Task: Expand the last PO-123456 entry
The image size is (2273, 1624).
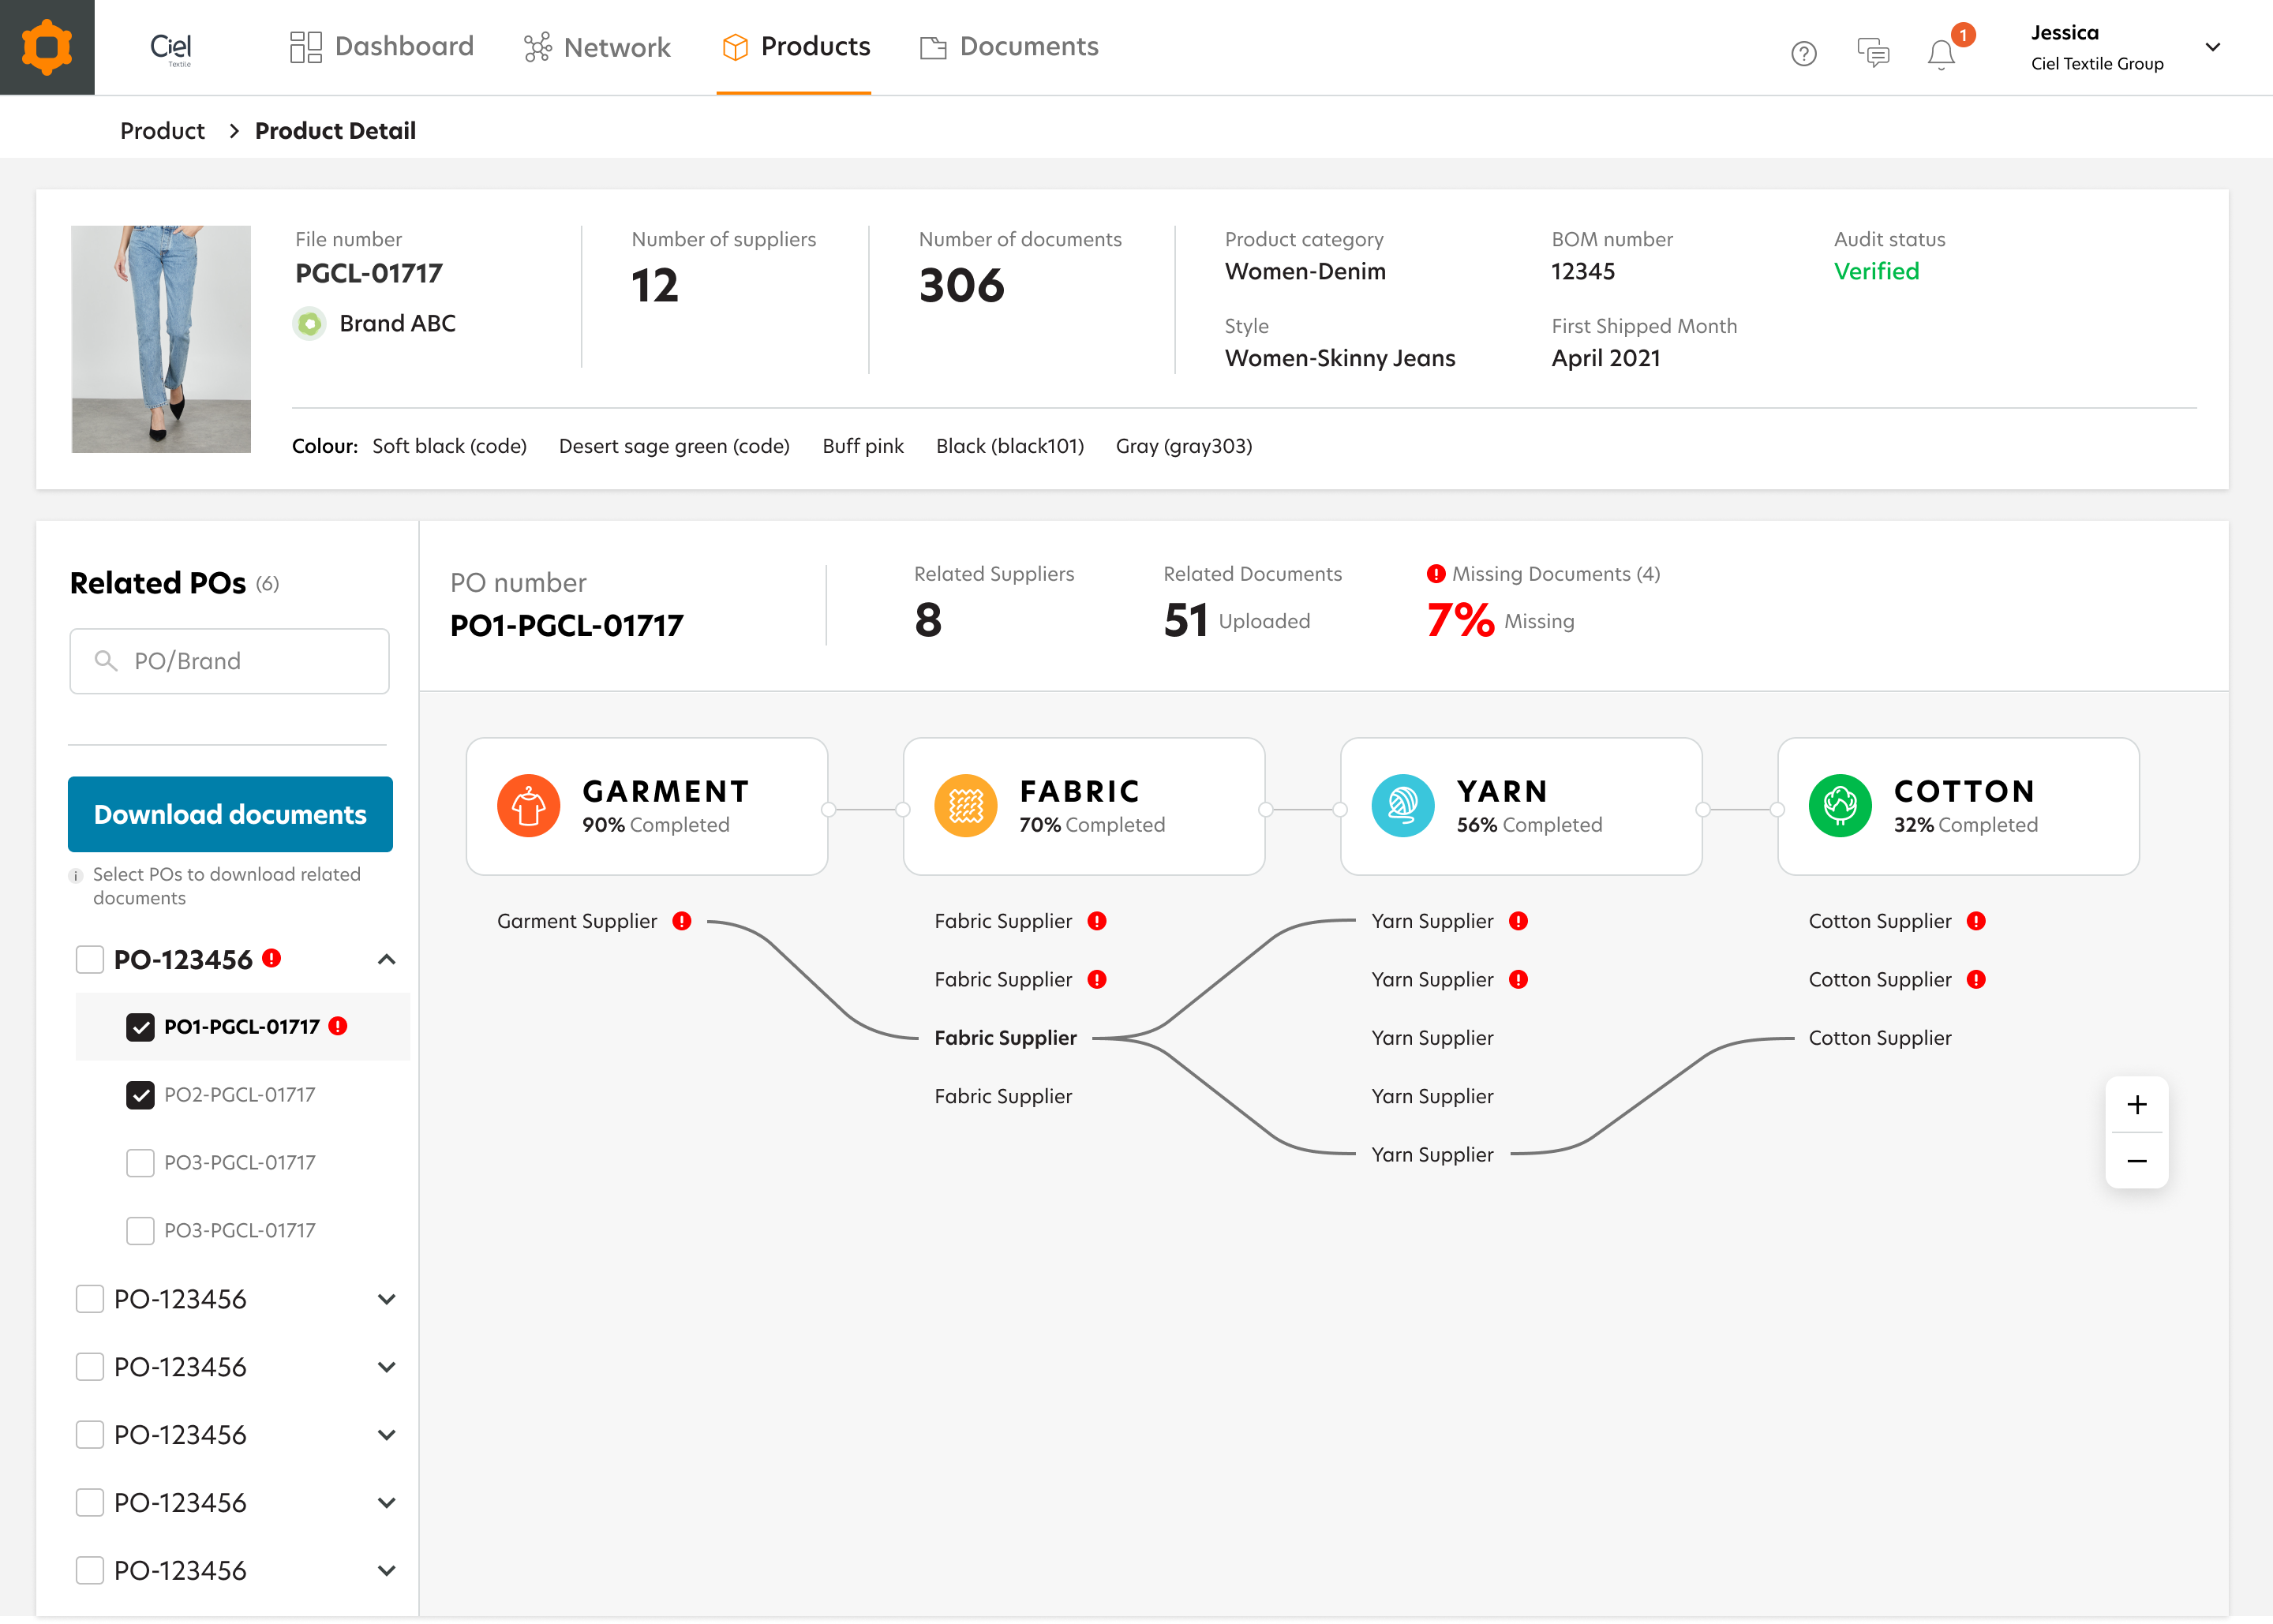Action: click(x=386, y=1570)
